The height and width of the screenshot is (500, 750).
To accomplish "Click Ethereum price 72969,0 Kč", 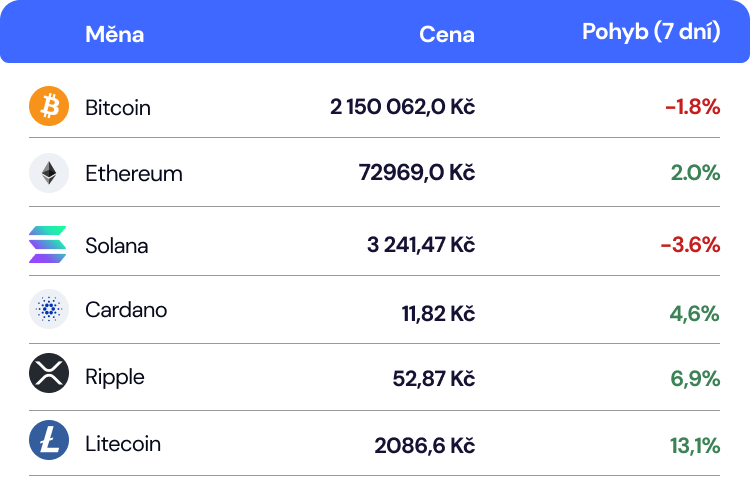I will click(416, 173).
